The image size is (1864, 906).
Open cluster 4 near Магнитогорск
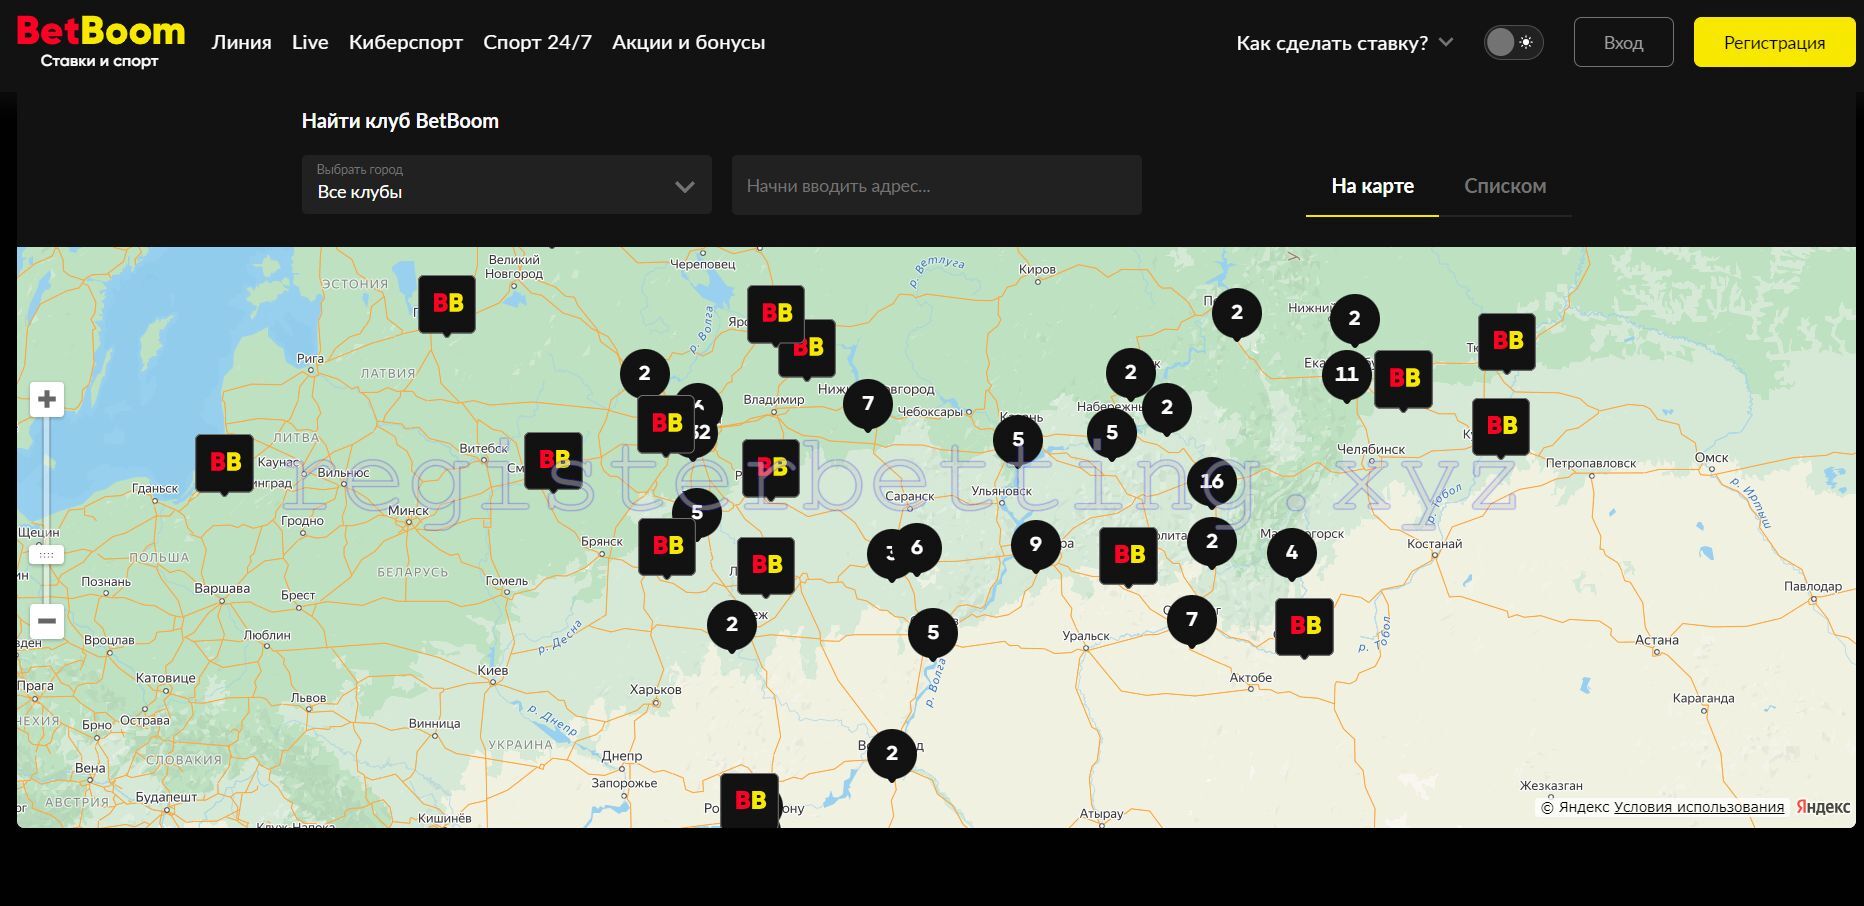[x=1292, y=553]
